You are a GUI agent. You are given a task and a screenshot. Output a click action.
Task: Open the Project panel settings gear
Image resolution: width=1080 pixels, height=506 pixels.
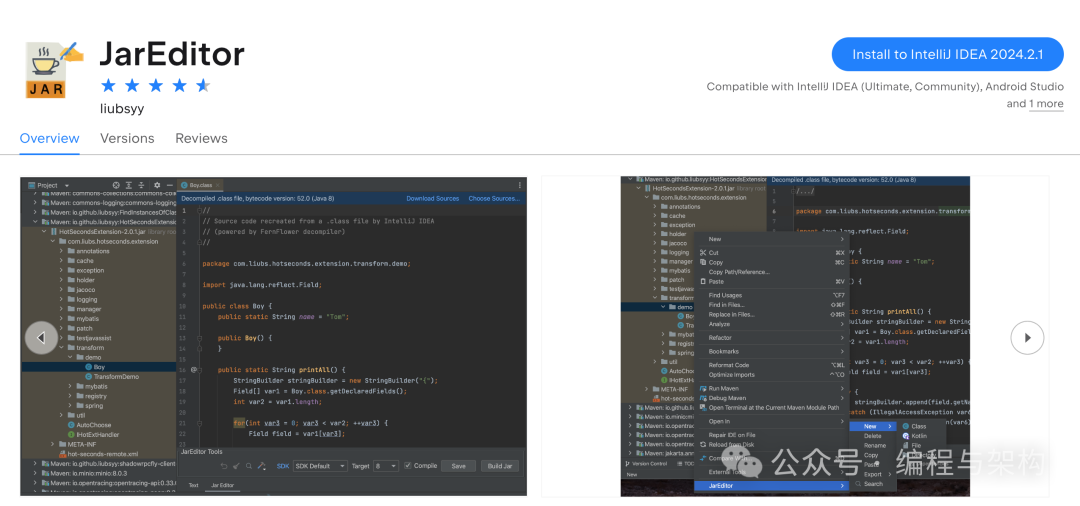[x=157, y=185]
